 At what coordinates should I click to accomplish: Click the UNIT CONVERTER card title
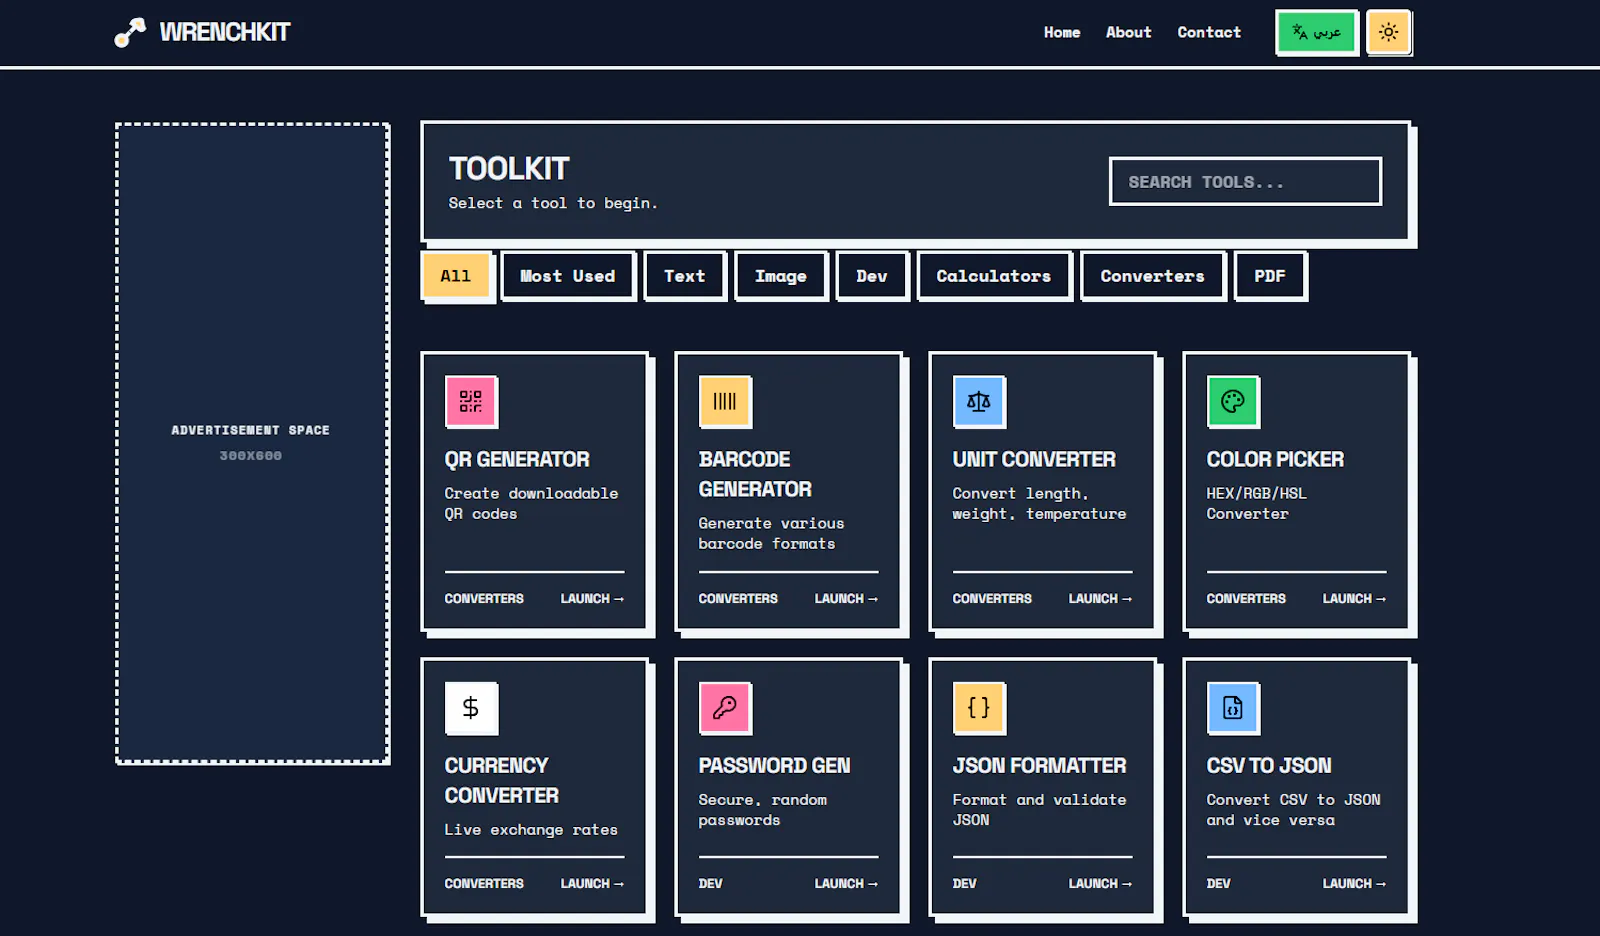[1034, 459]
